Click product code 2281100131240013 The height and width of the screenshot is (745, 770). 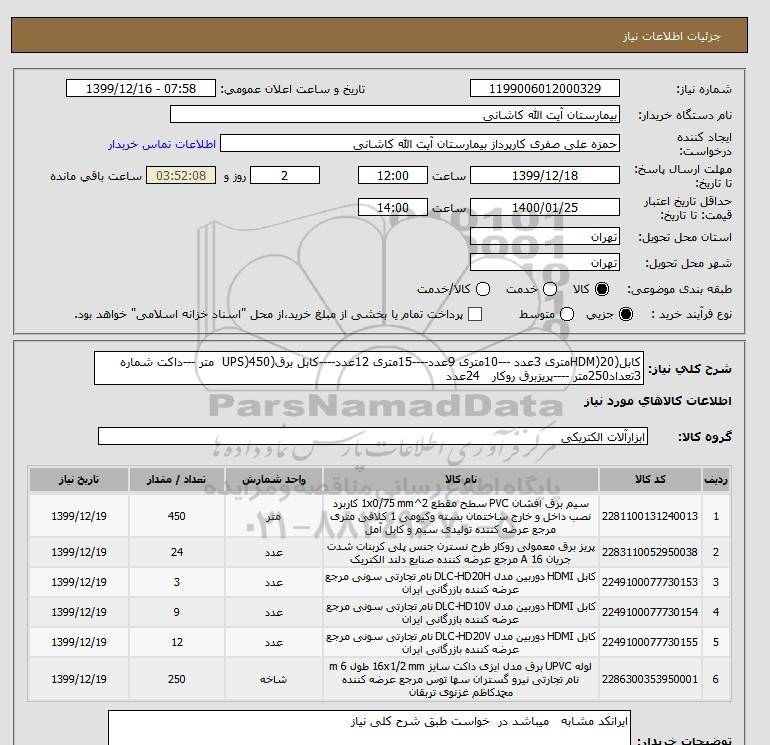(x=650, y=516)
